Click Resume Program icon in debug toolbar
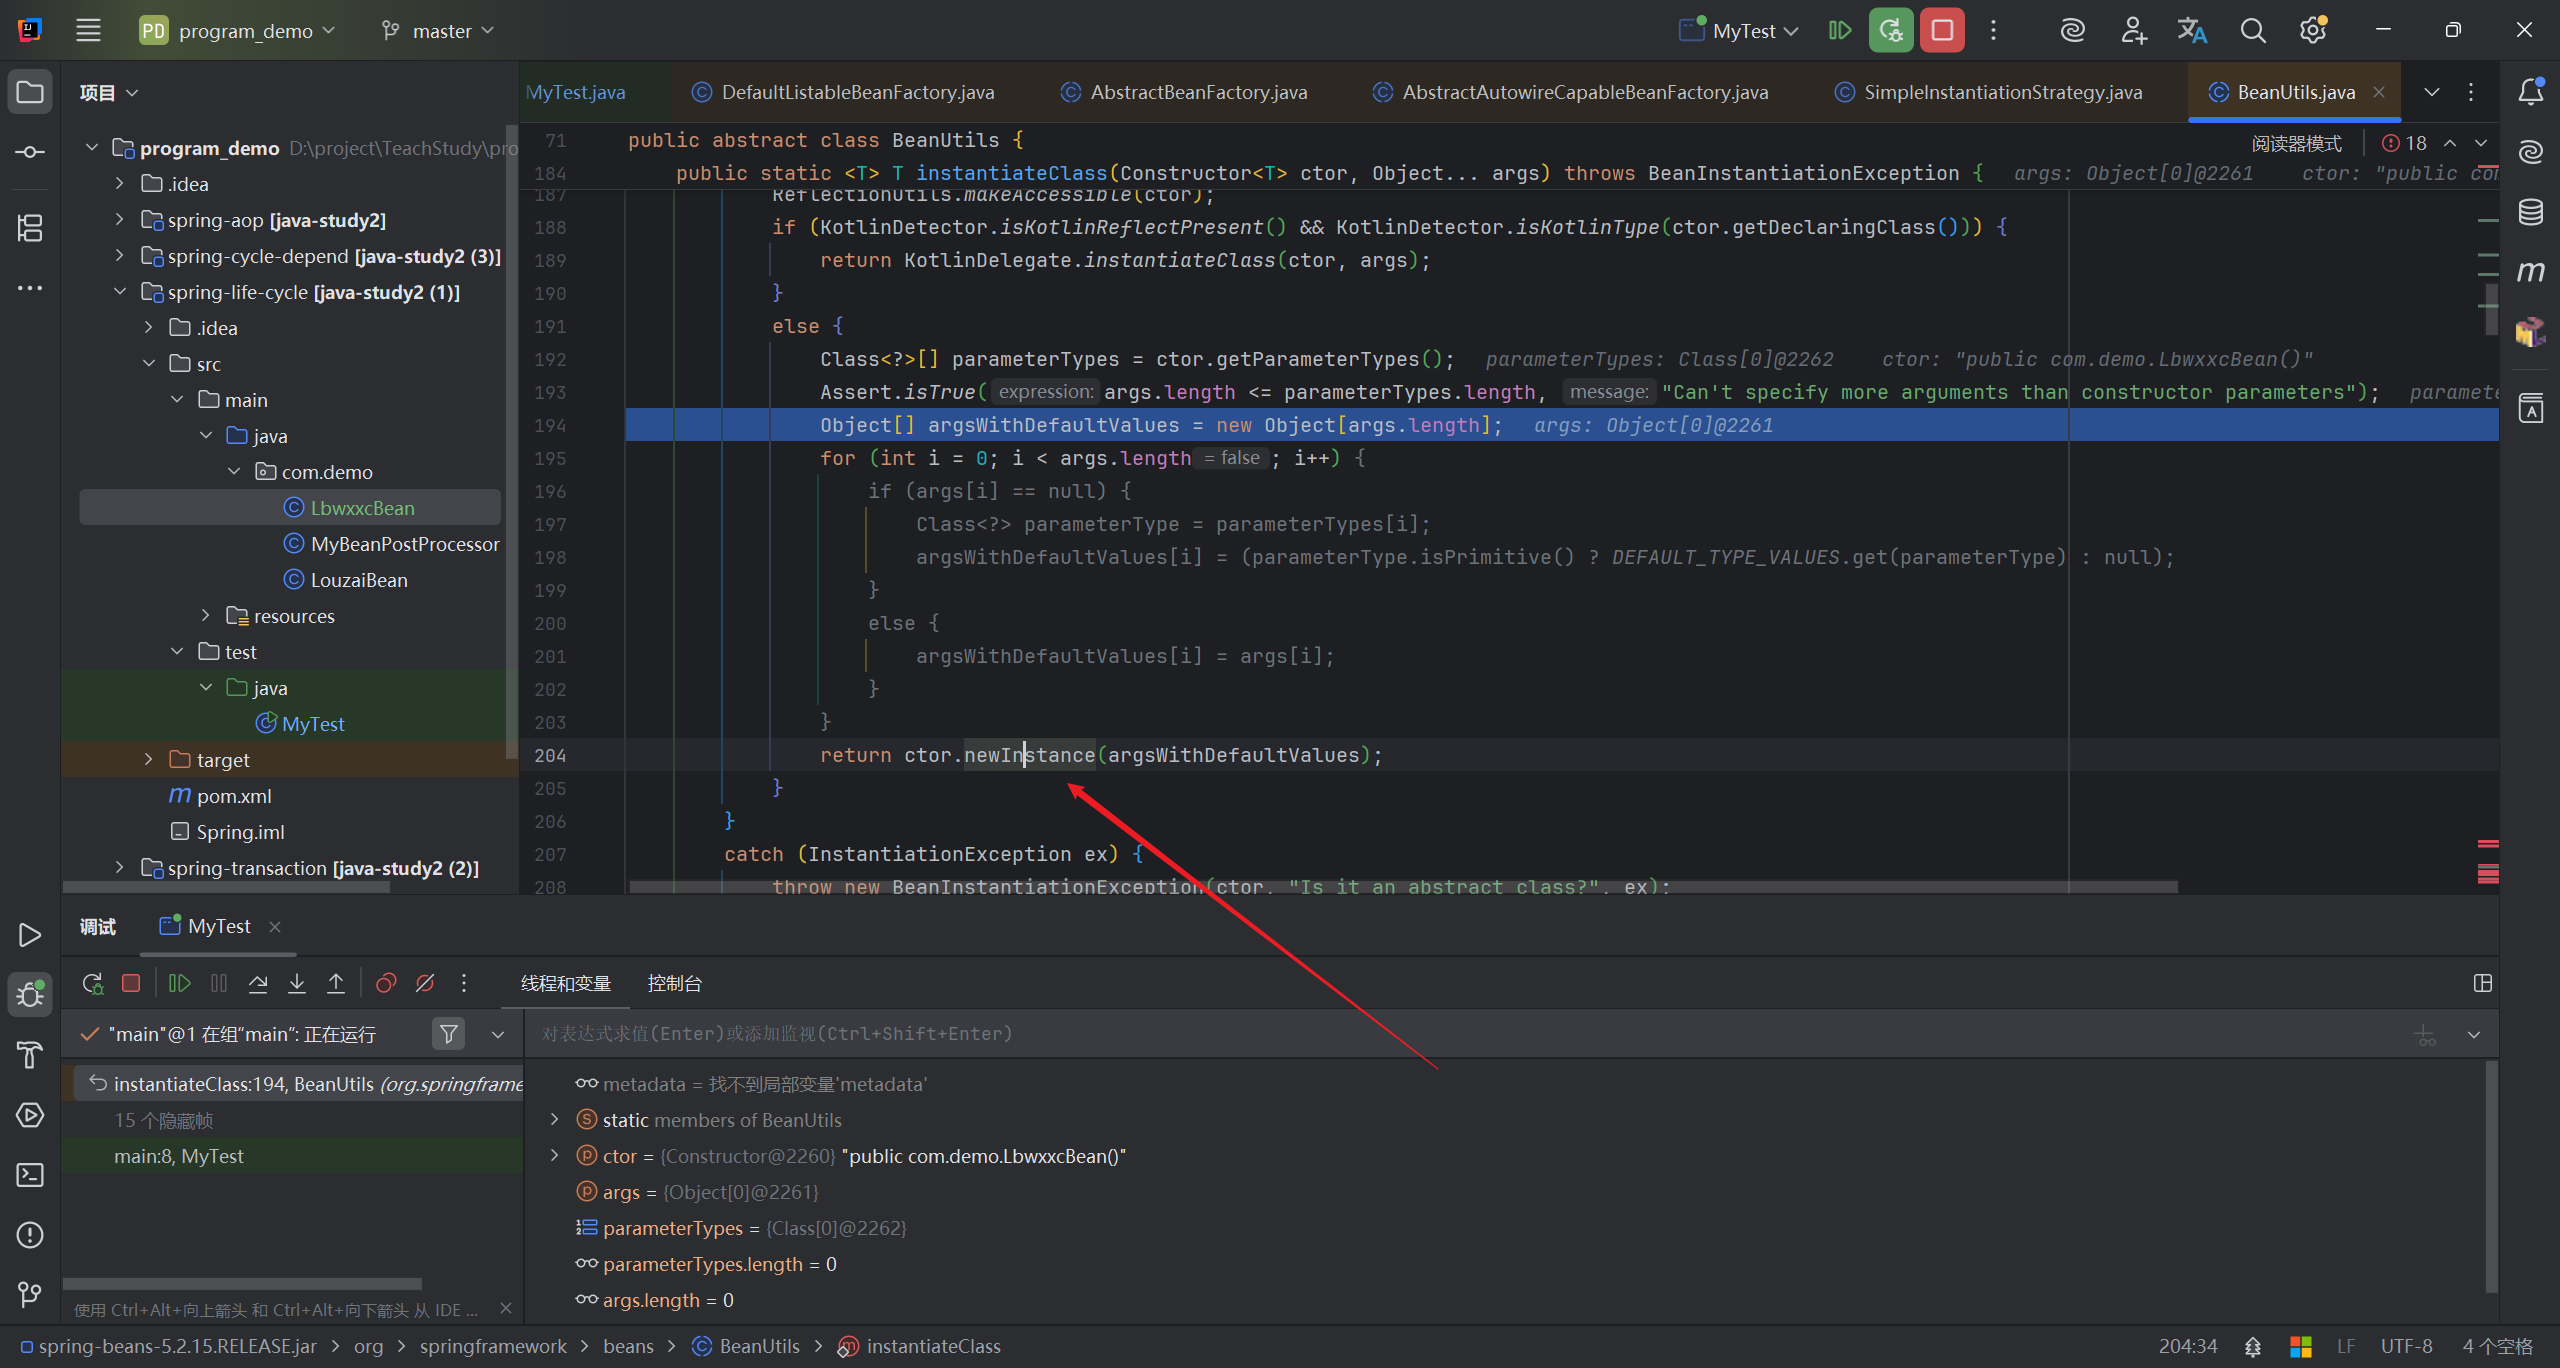The width and height of the screenshot is (2560, 1368). point(180,984)
